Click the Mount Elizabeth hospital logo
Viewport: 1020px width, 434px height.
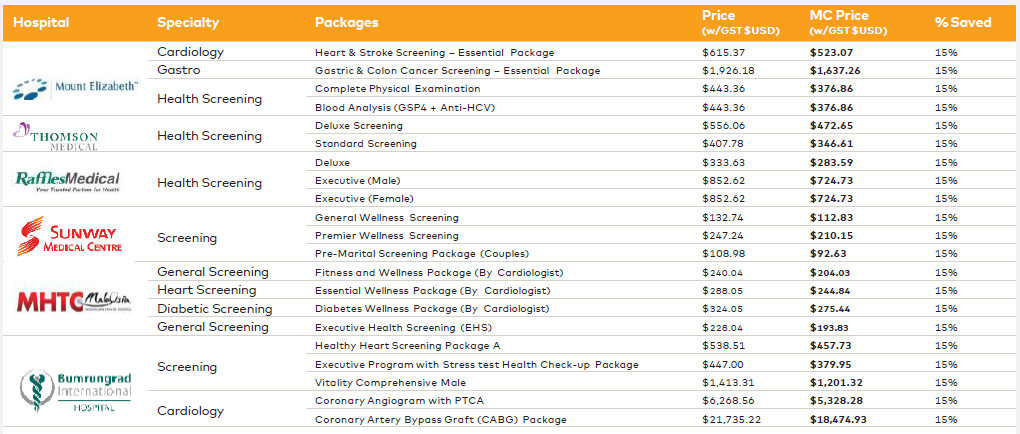(x=75, y=88)
